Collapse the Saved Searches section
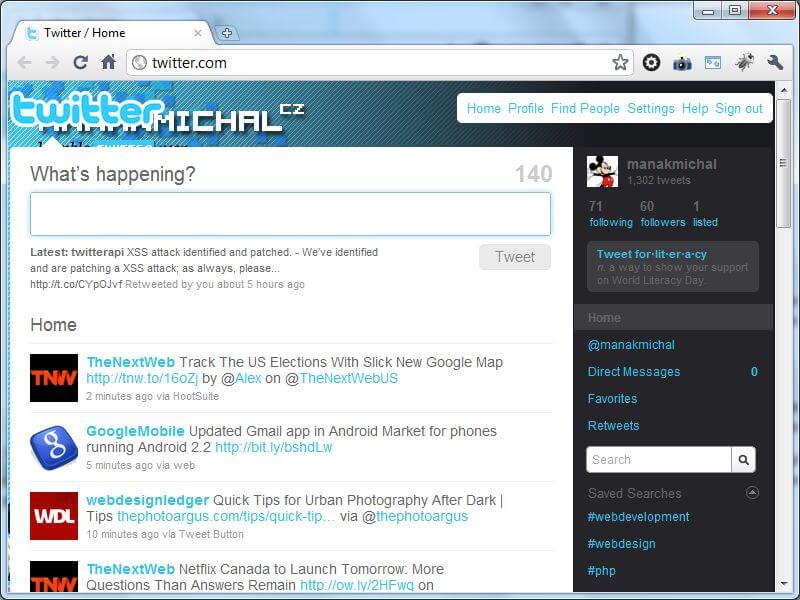The height and width of the screenshot is (600, 800). point(752,493)
